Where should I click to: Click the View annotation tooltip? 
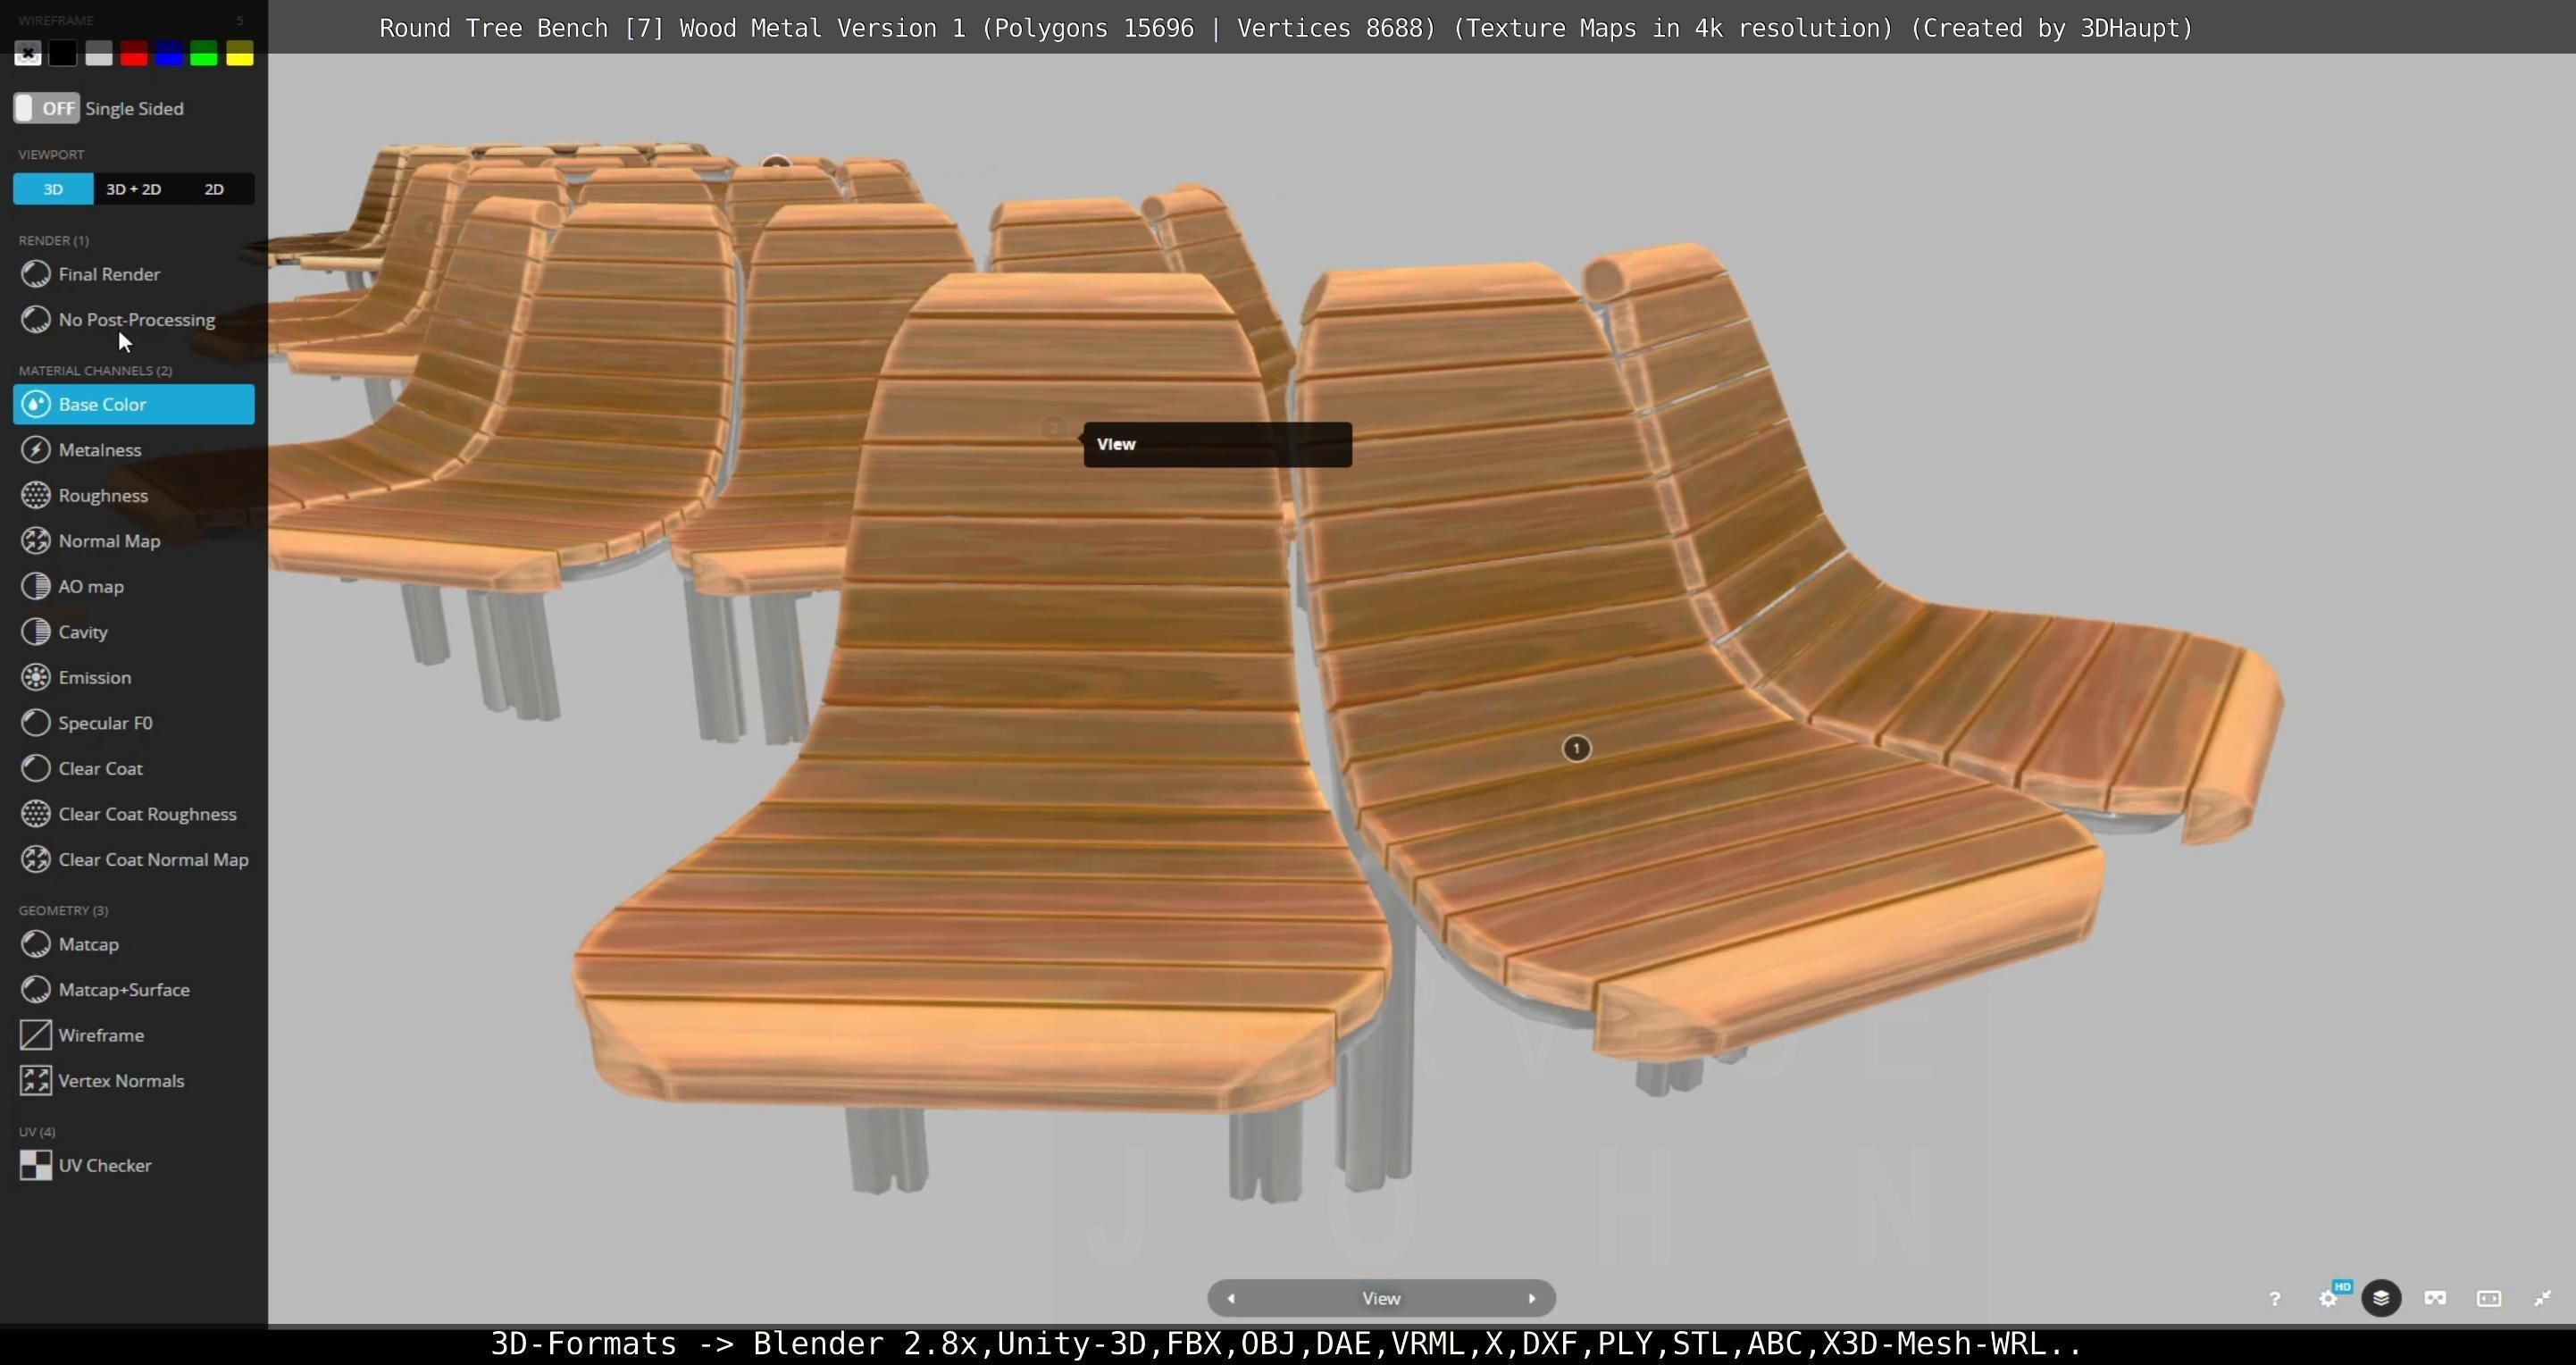click(1217, 444)
